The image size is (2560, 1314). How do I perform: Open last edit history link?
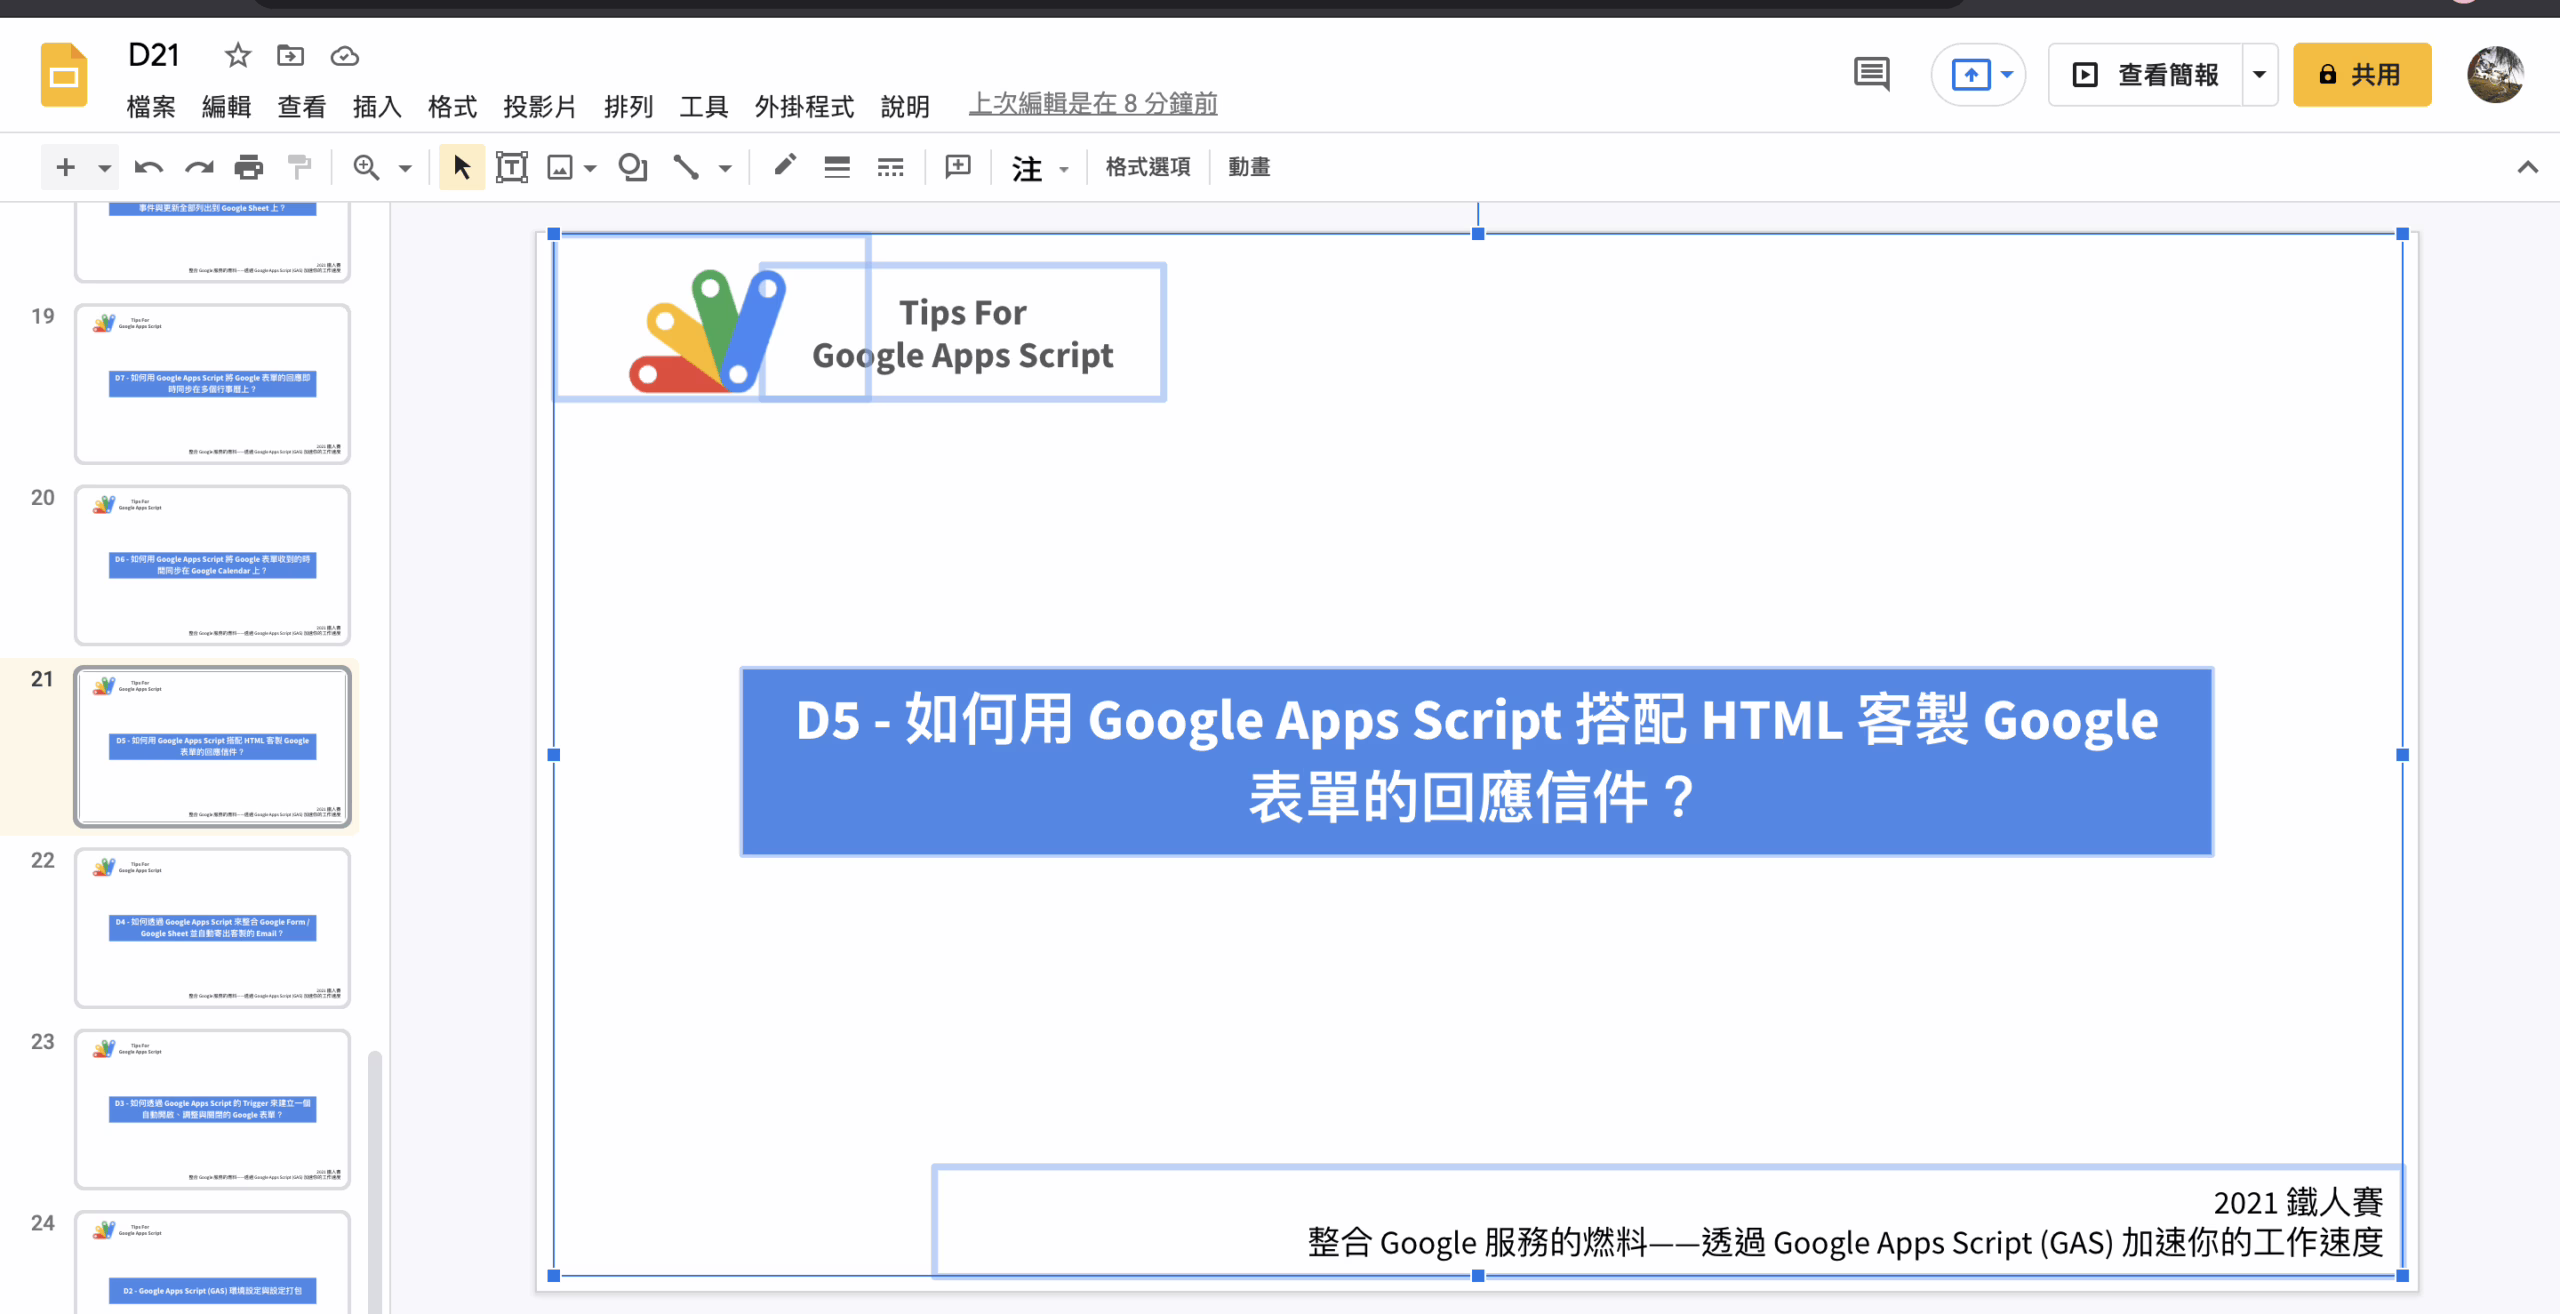1093,103
